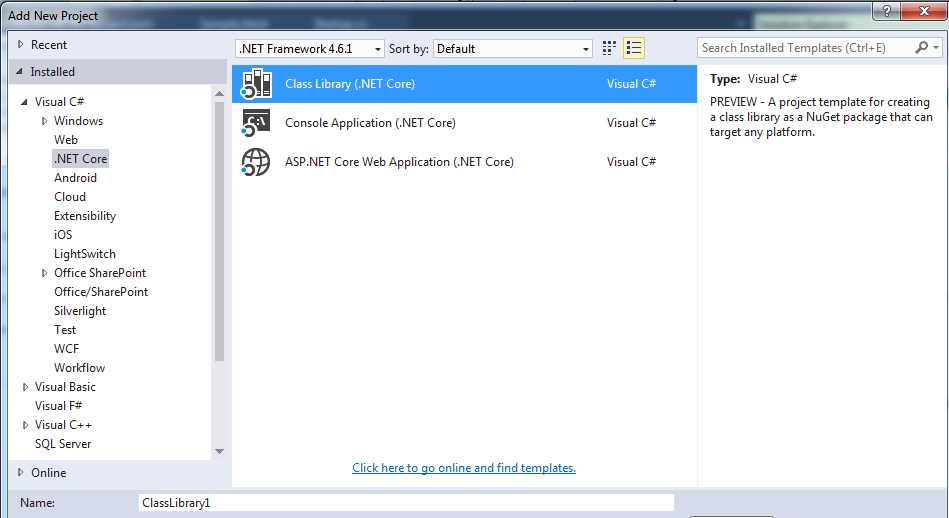Select Console Application (.NET Core) template name

tap(370, 123)
